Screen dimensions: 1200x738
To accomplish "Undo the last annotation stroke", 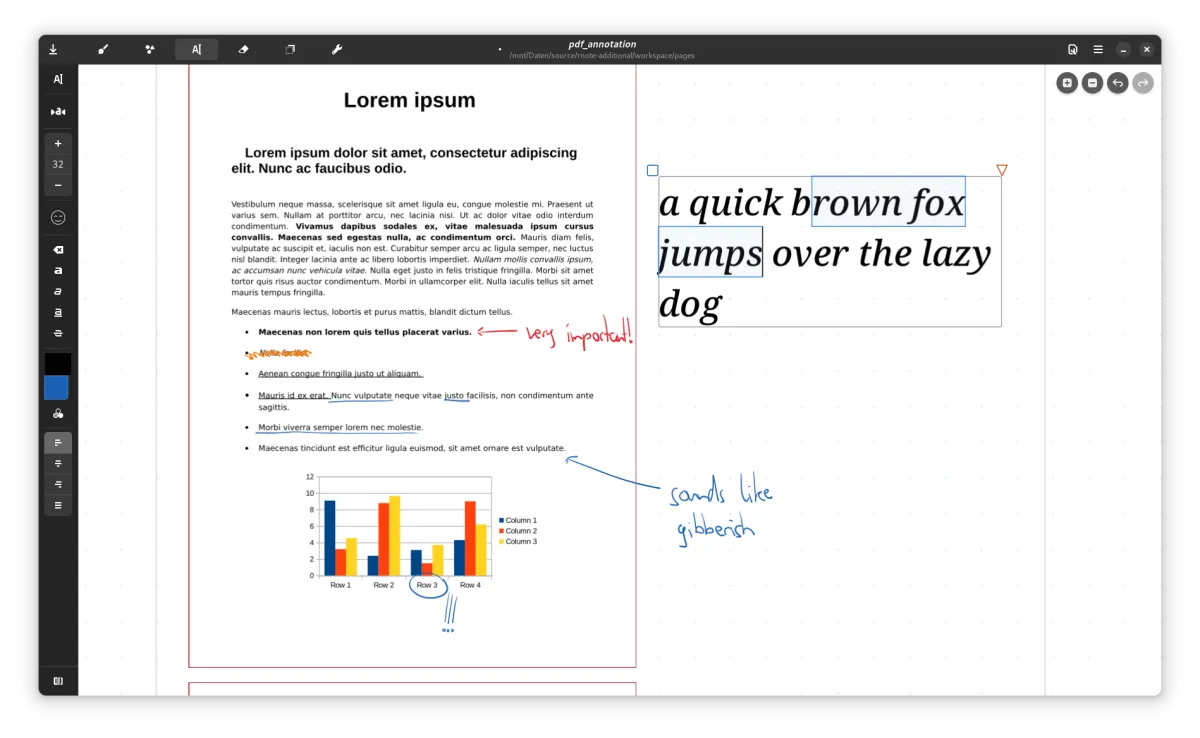I will click(x=1117, y=83).
